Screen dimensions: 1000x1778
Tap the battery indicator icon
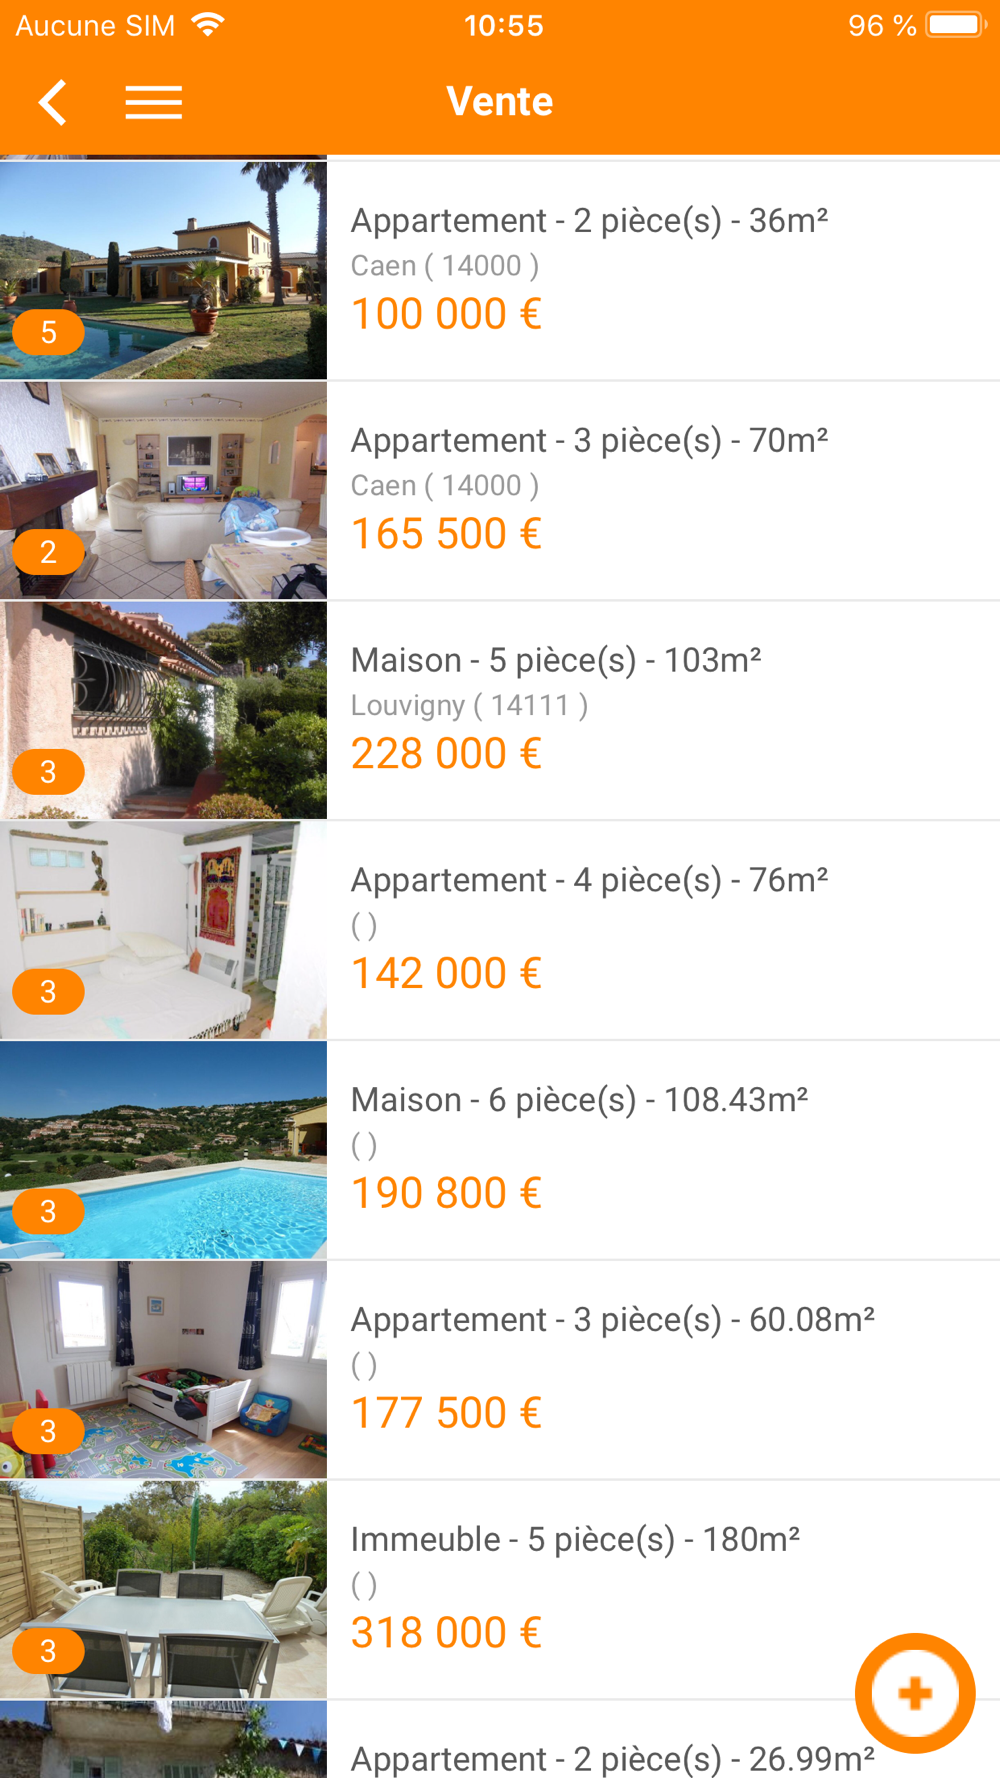coord(955,25)
